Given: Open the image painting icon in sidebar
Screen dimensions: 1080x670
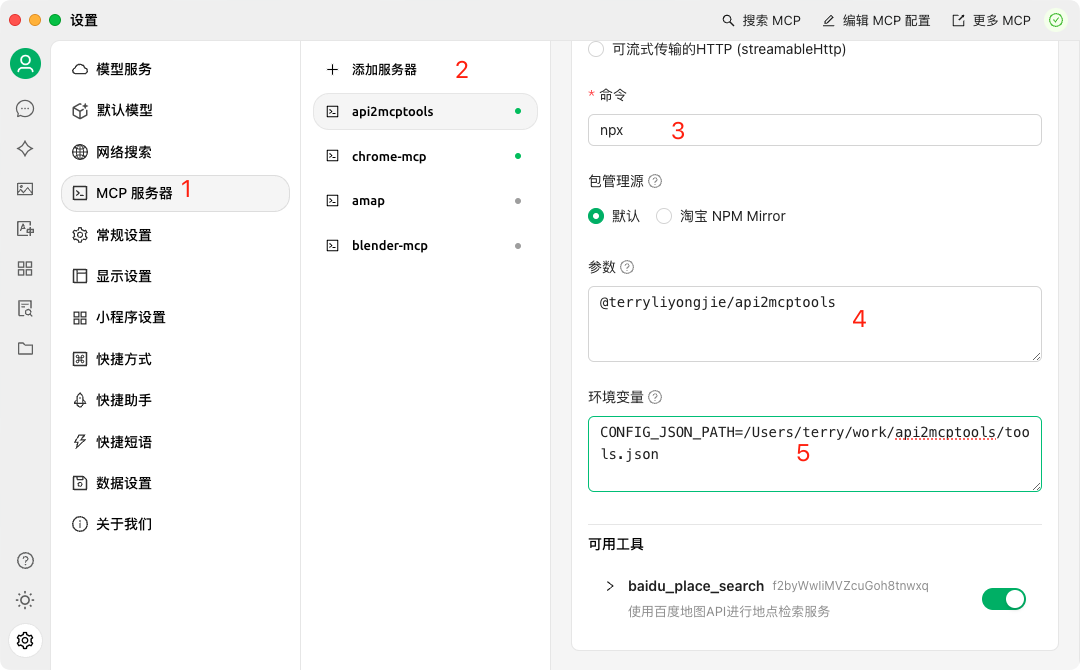Looking at the screenshot, I should click(x=25, y=188).
